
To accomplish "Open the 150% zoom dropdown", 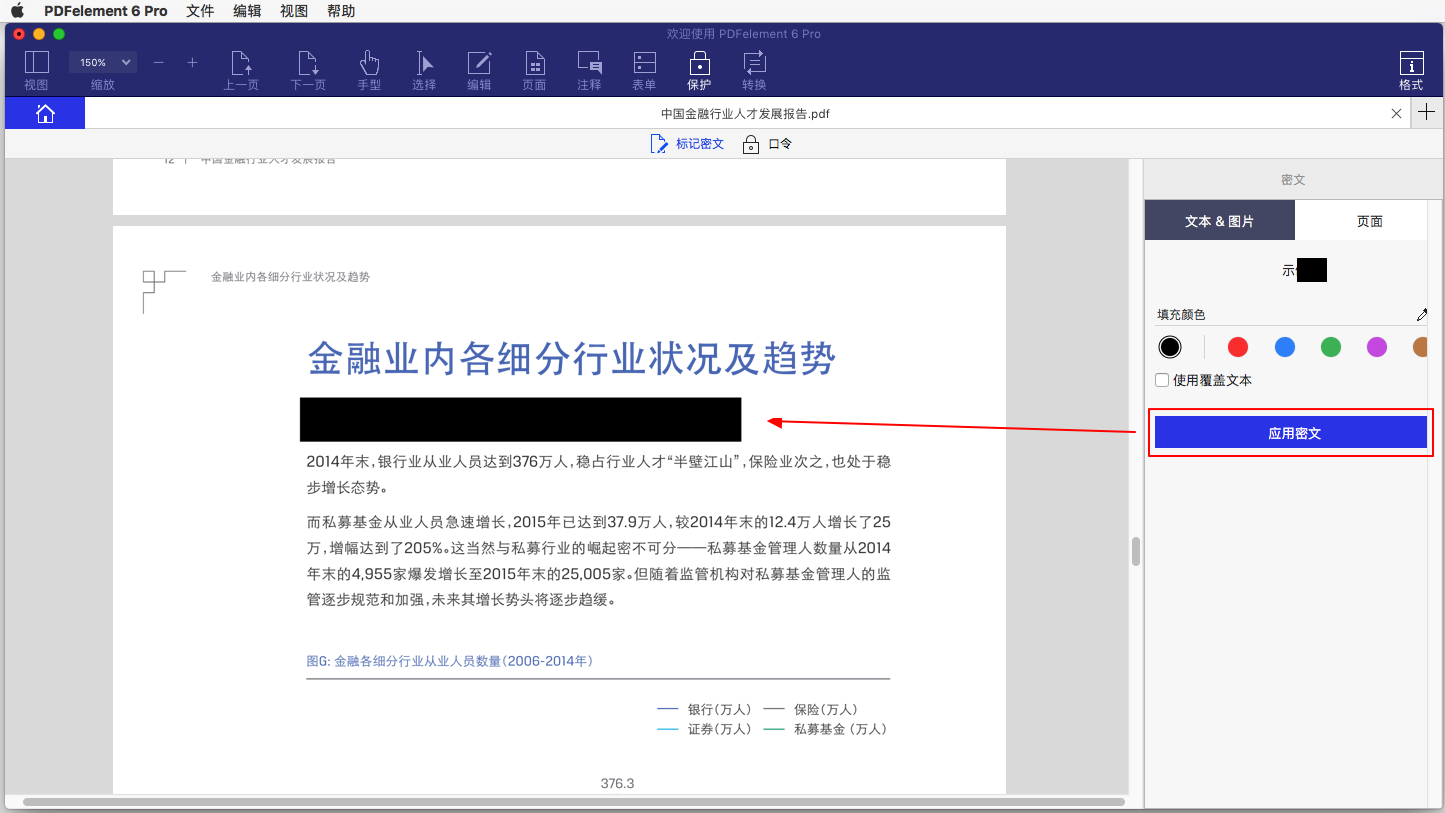I will [102, 62].
